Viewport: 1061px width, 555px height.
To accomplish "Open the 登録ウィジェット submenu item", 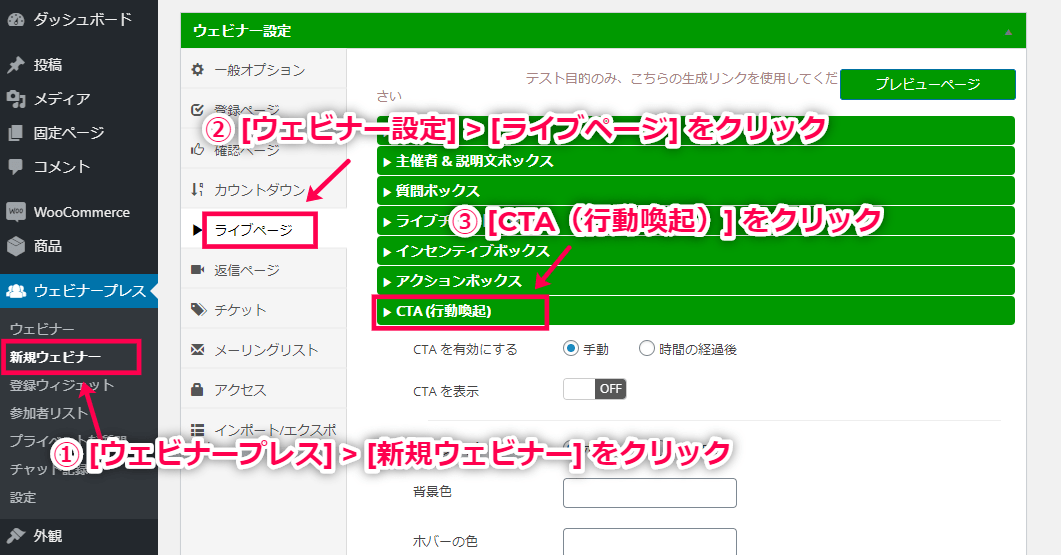I will tap(62, 385).
